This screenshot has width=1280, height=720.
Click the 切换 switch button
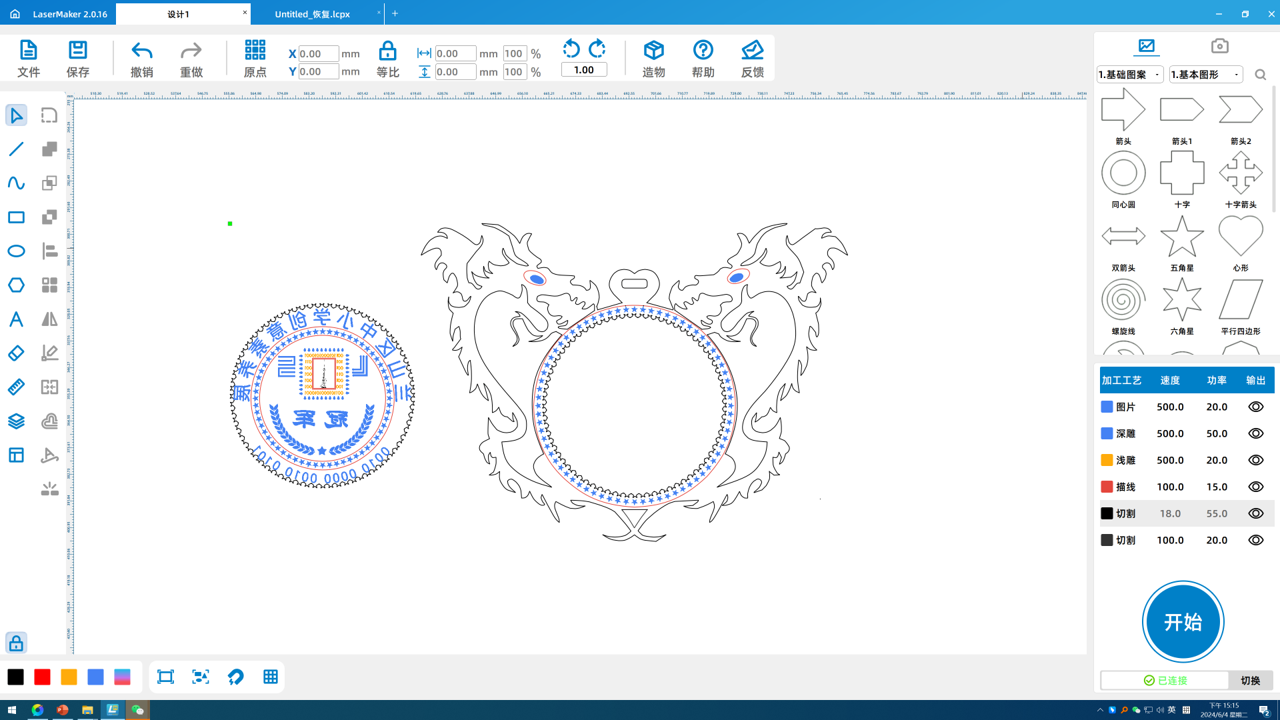pyautogui.click(x=1250, y=680)
